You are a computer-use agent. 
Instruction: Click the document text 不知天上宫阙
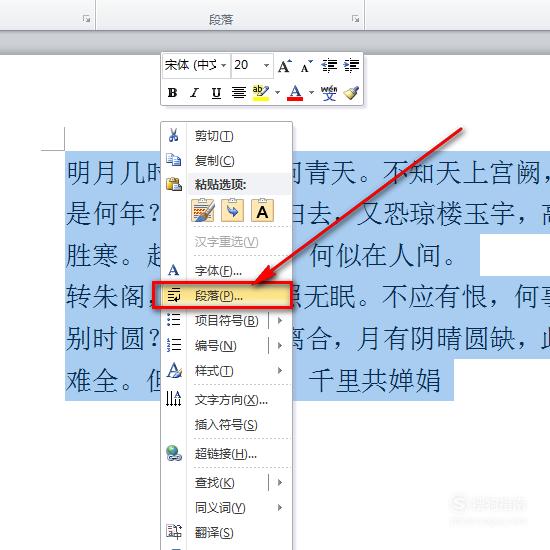tap(462, 173)
